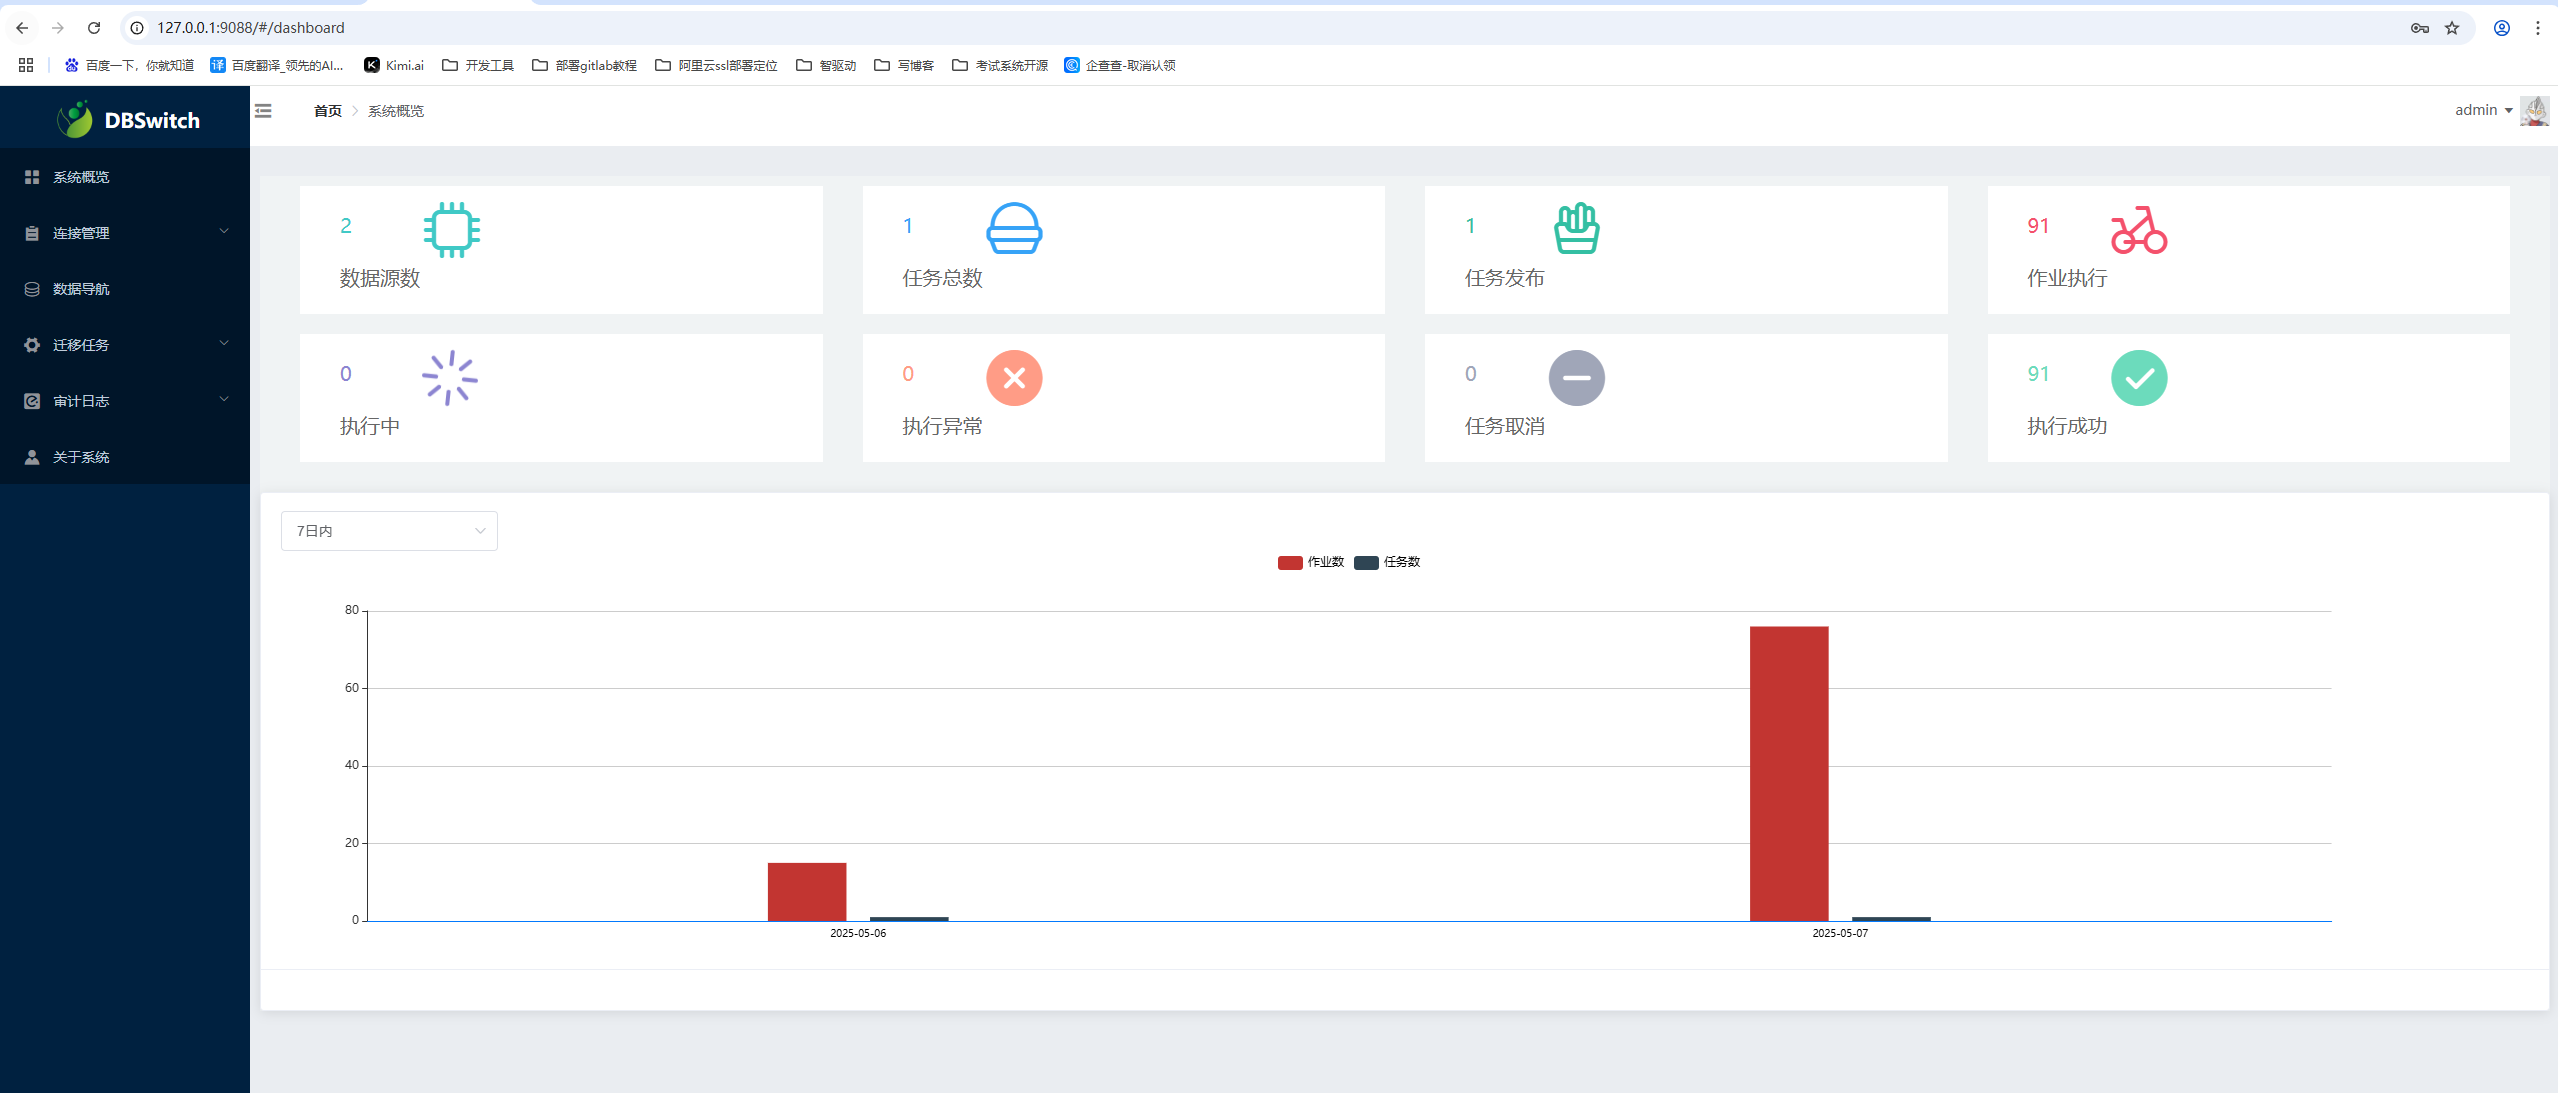The height and width of the screenshot is (1093, 2558).
Task: Click the red X icon for 执行异常
Action: (x=1013, y=378)
